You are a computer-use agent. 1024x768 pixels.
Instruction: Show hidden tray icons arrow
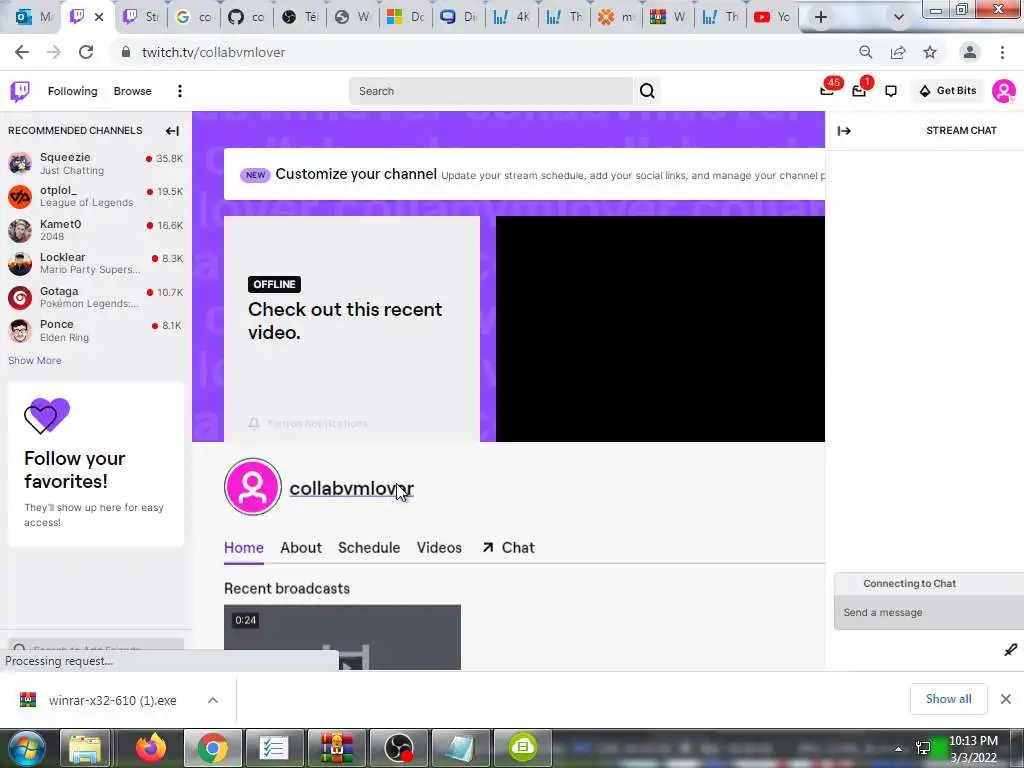click(x=899, y=749)
